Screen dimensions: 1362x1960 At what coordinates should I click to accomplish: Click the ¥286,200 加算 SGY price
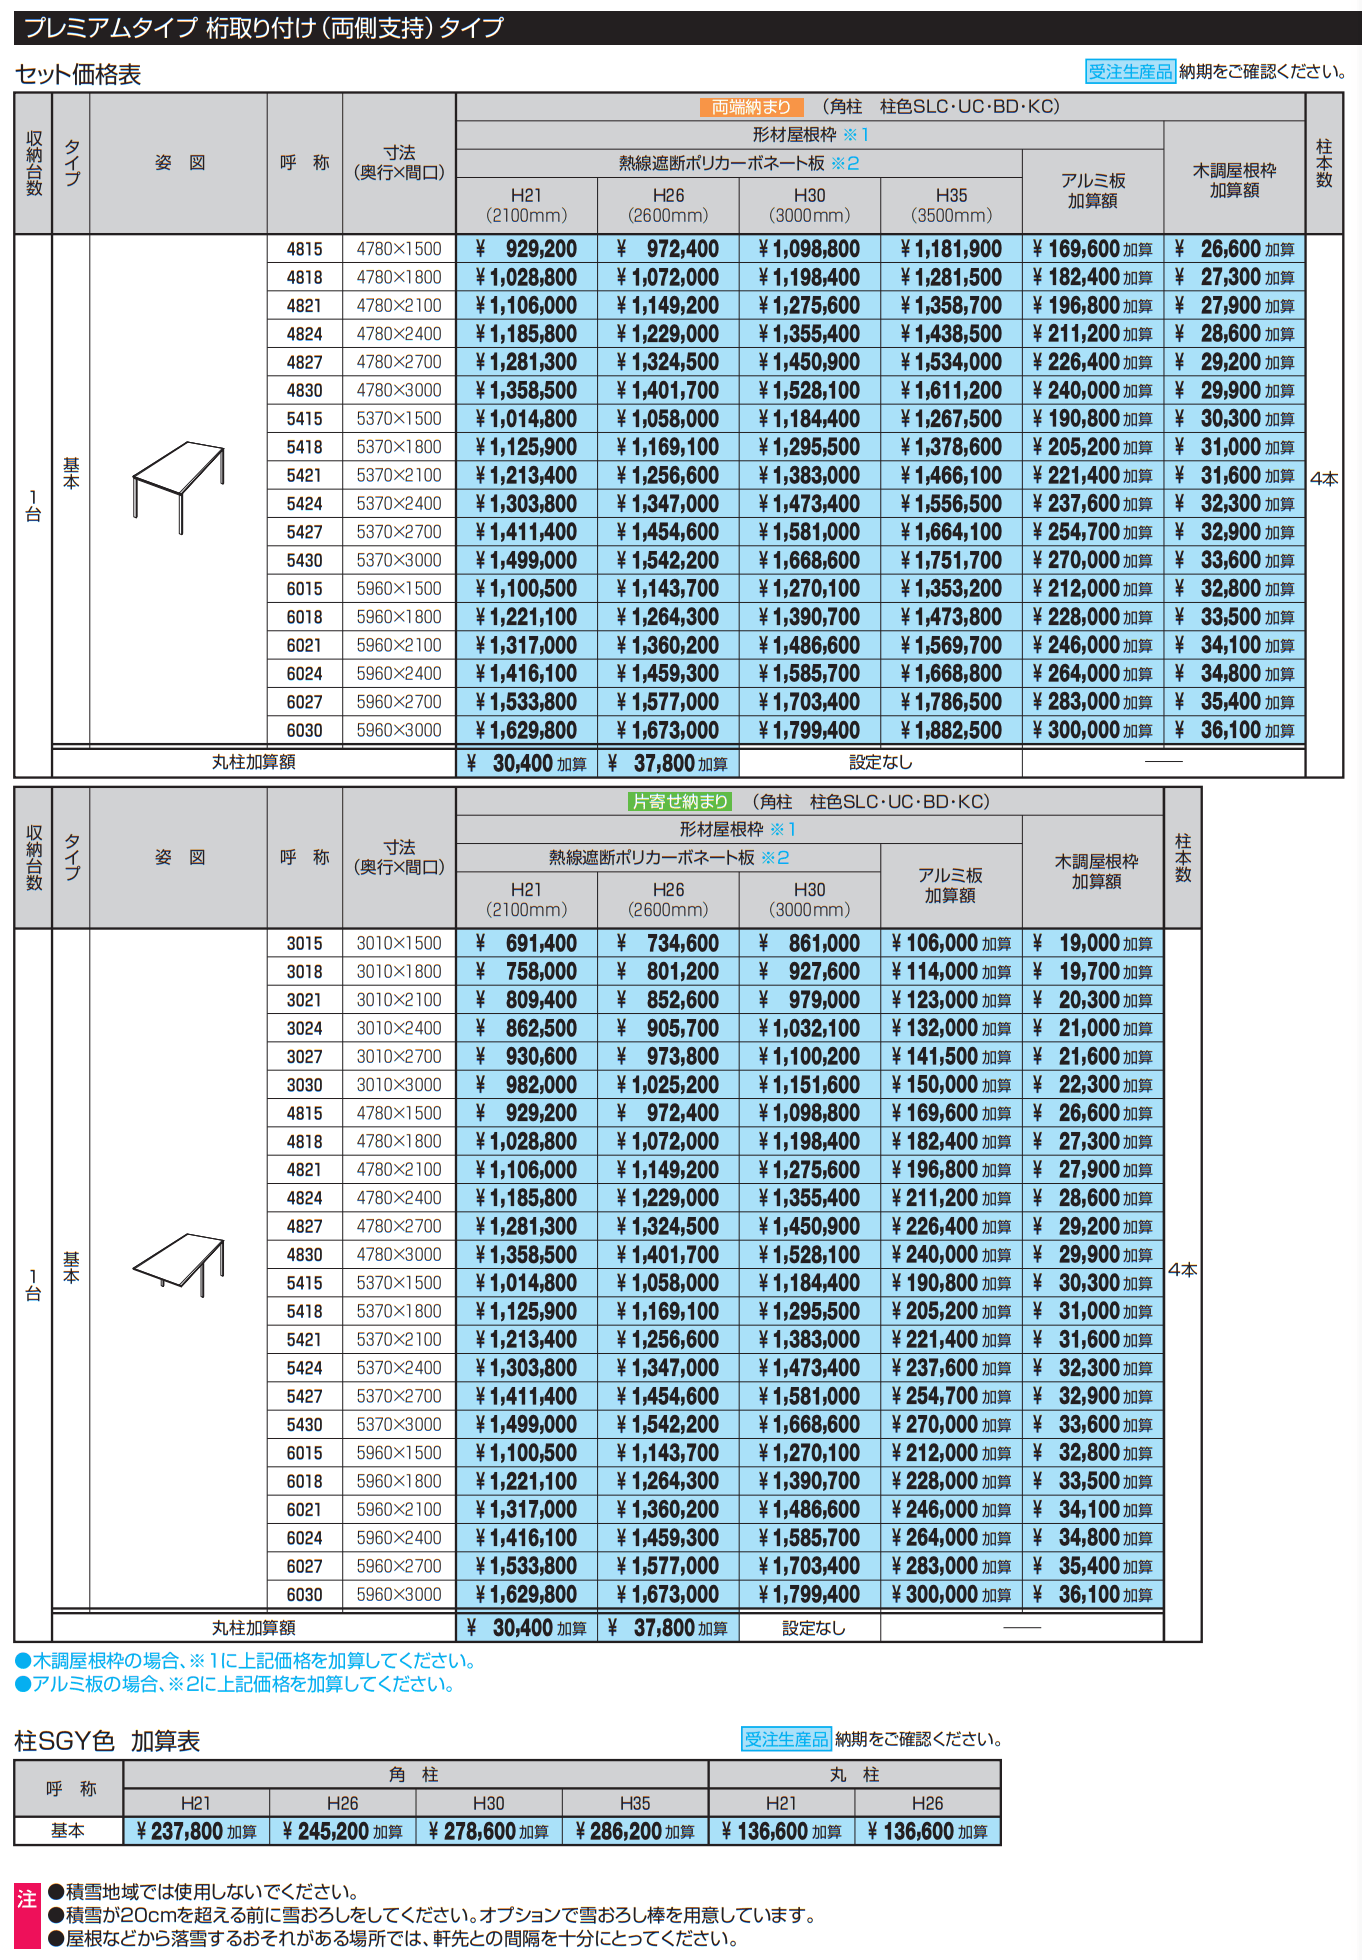(635, 1831)
